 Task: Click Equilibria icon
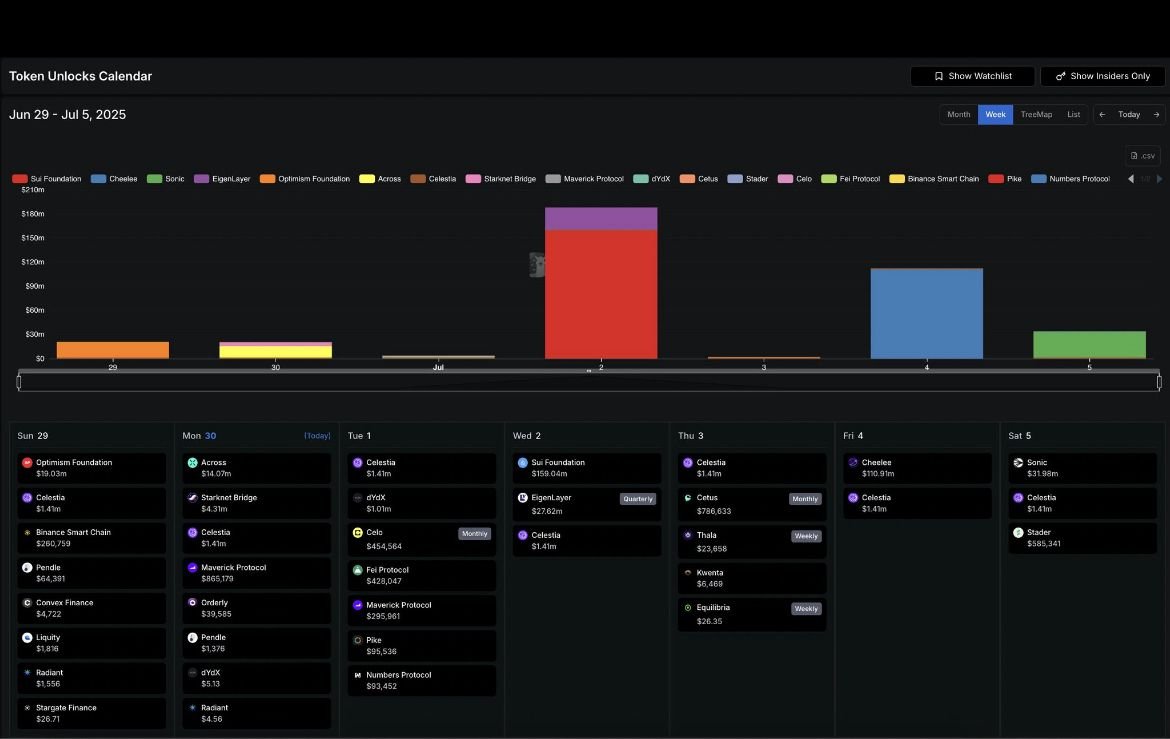(x=688, y=608)
